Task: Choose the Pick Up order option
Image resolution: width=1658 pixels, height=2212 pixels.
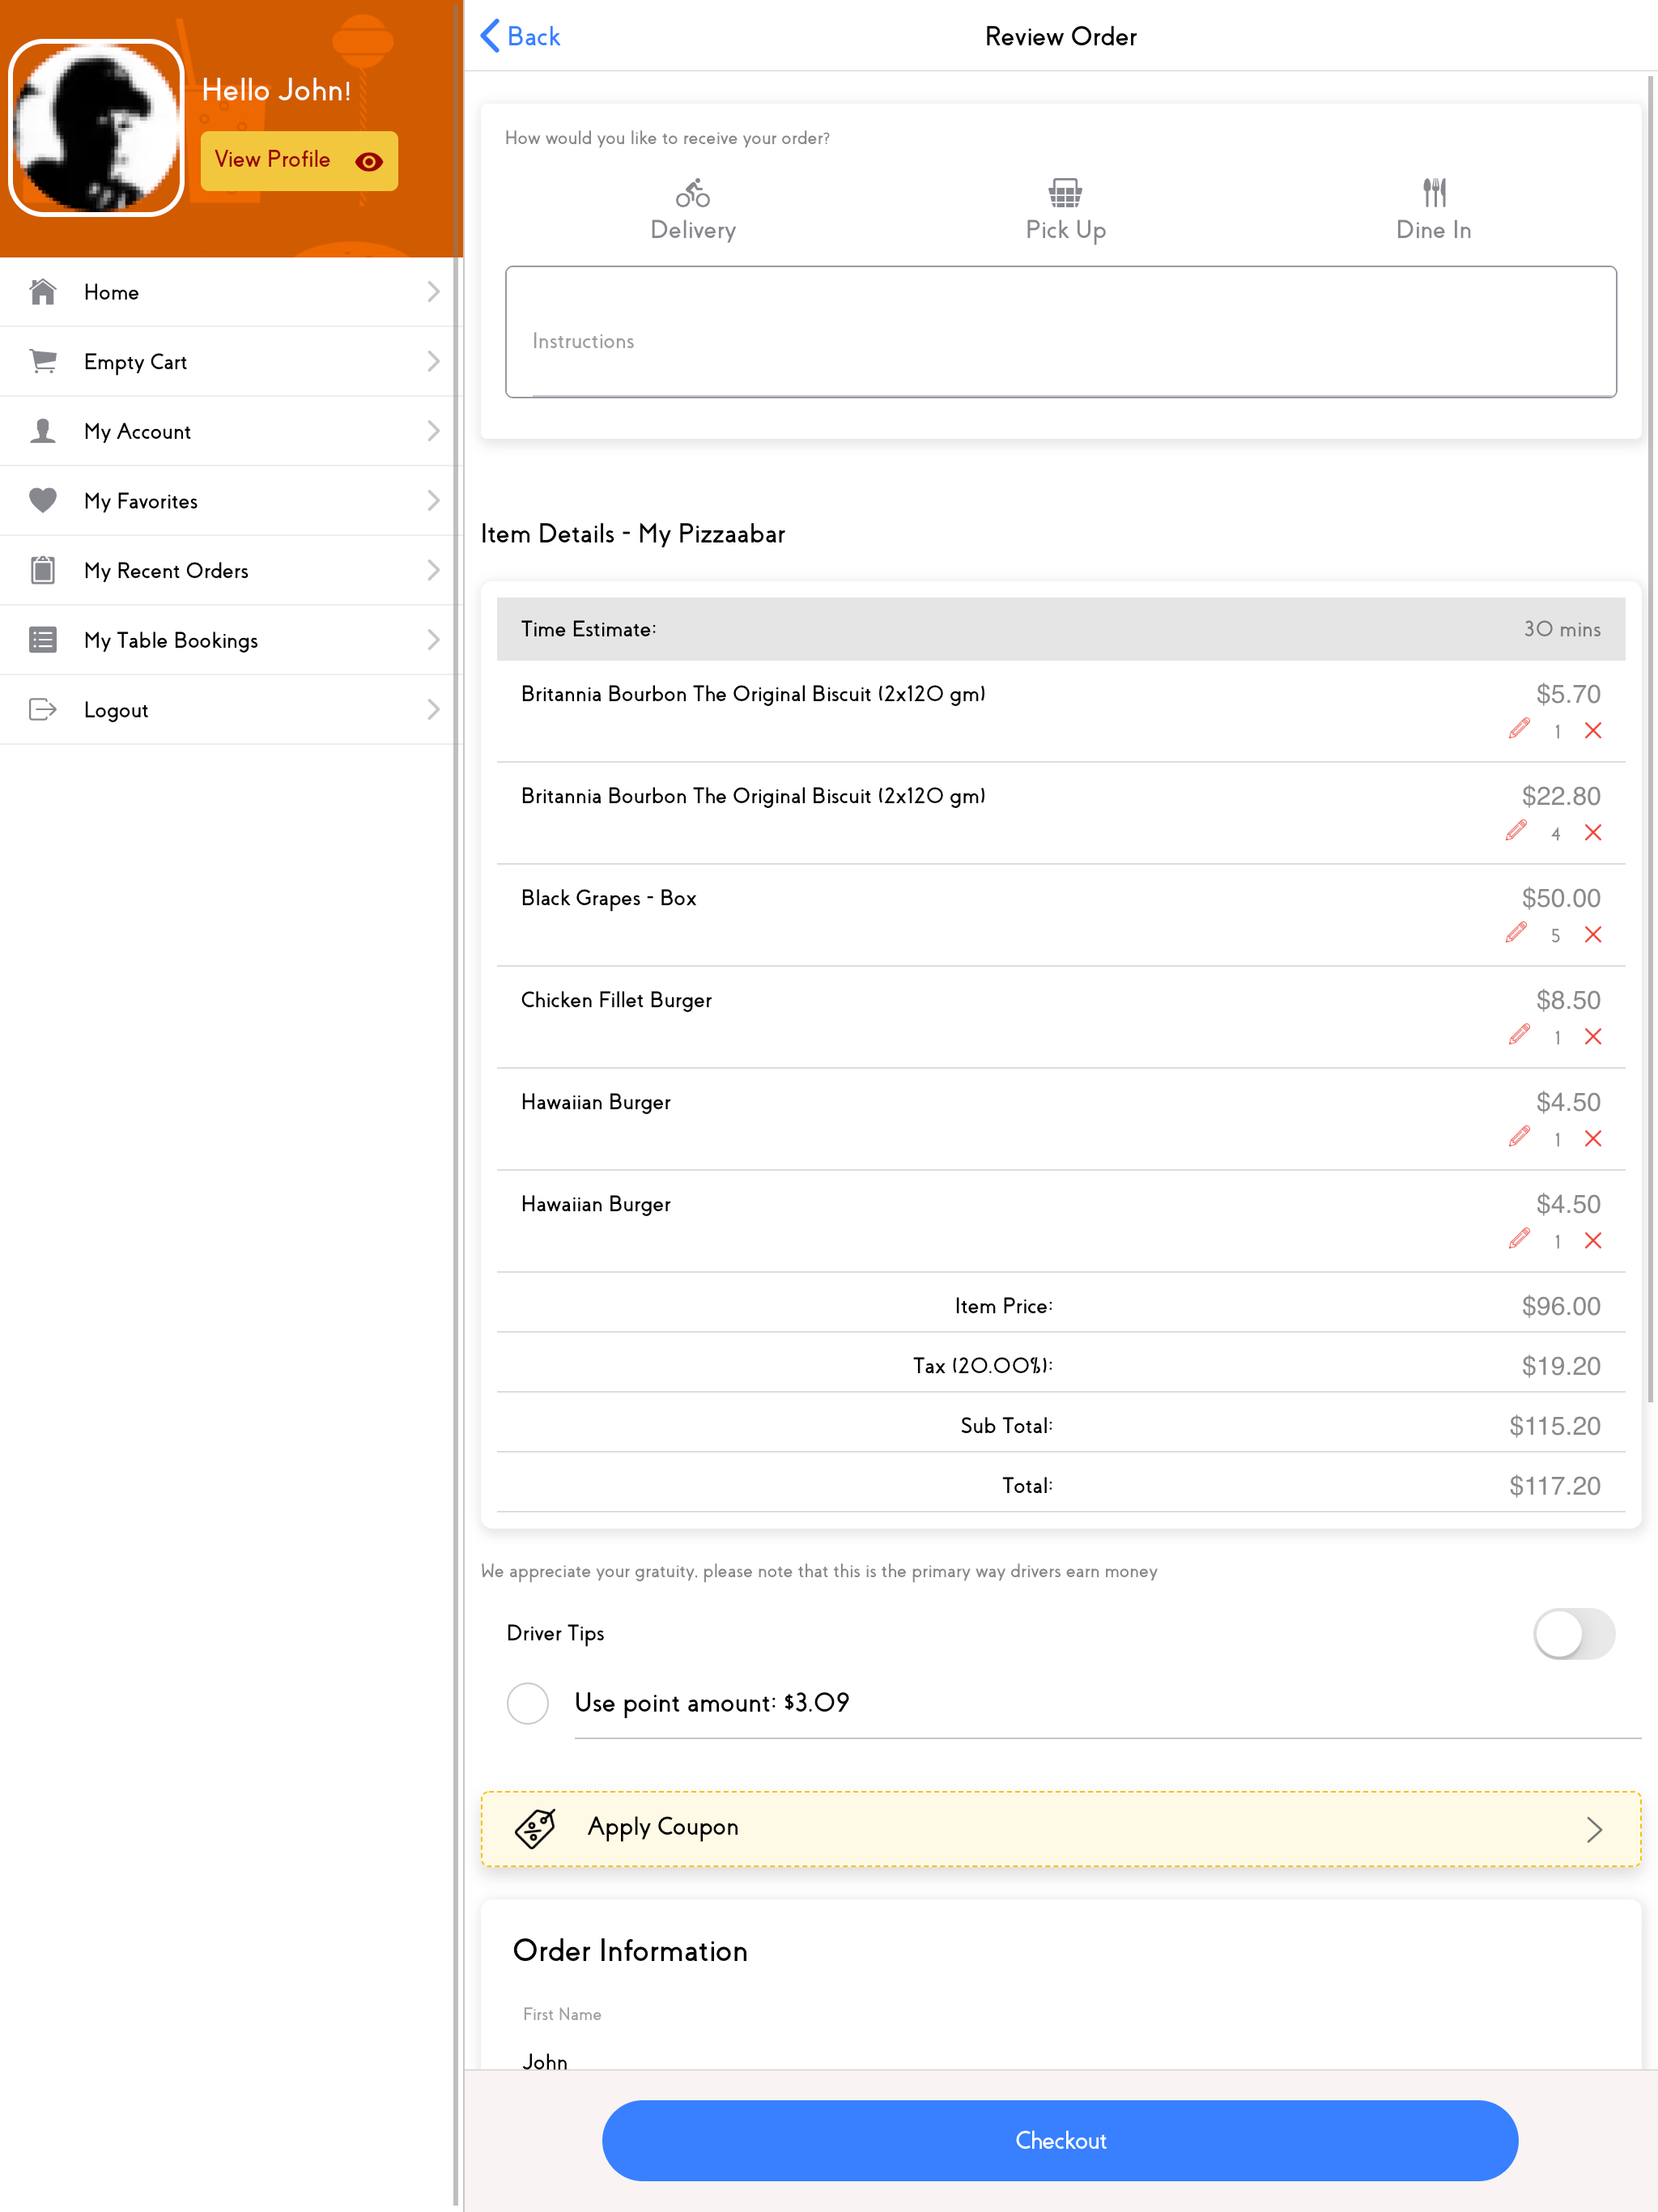Action: click(x=1065, y=210)
